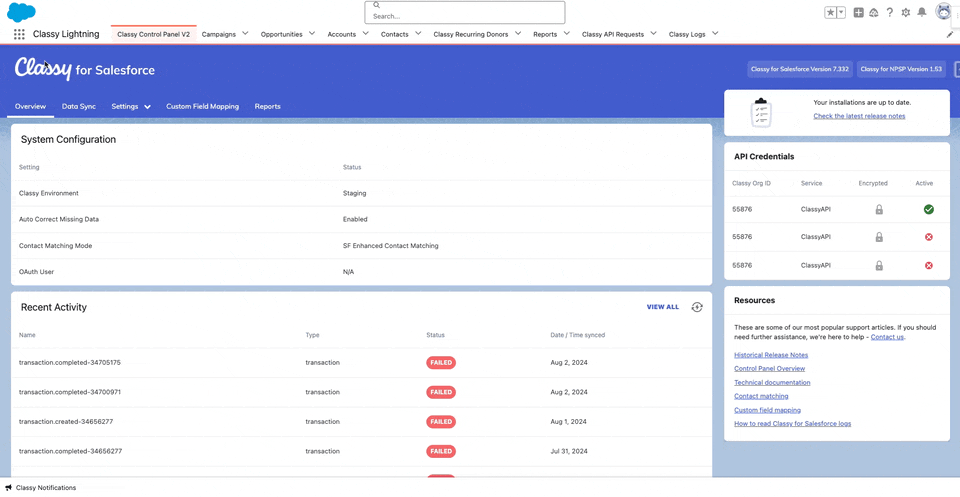The height and width of the screenshot is (497, 960).
Task: Open the Favorites star icon
Action: [830, 12]
